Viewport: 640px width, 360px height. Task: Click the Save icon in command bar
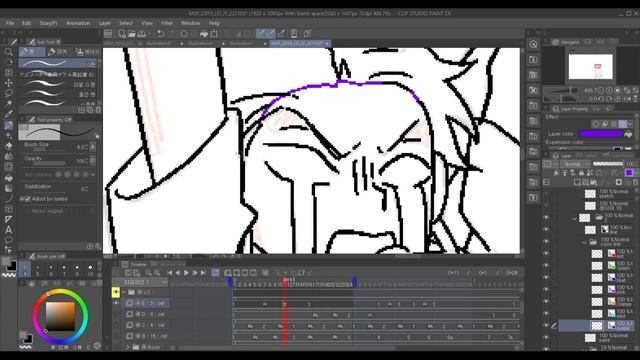pyautogui.click(x=141, y=33)
